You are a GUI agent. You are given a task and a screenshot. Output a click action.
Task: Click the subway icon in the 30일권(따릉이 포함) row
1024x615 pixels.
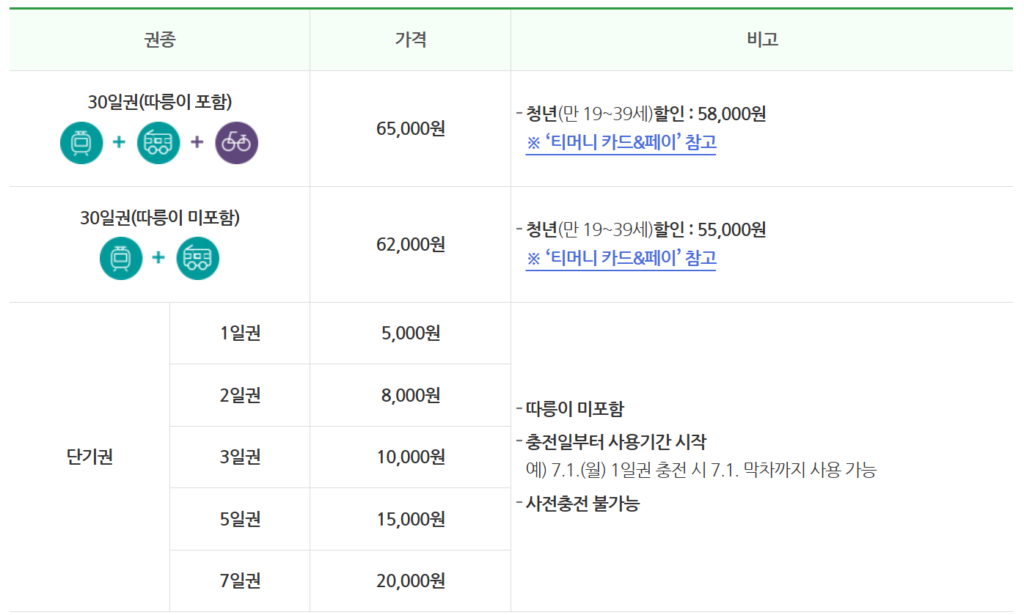[81, 142]
